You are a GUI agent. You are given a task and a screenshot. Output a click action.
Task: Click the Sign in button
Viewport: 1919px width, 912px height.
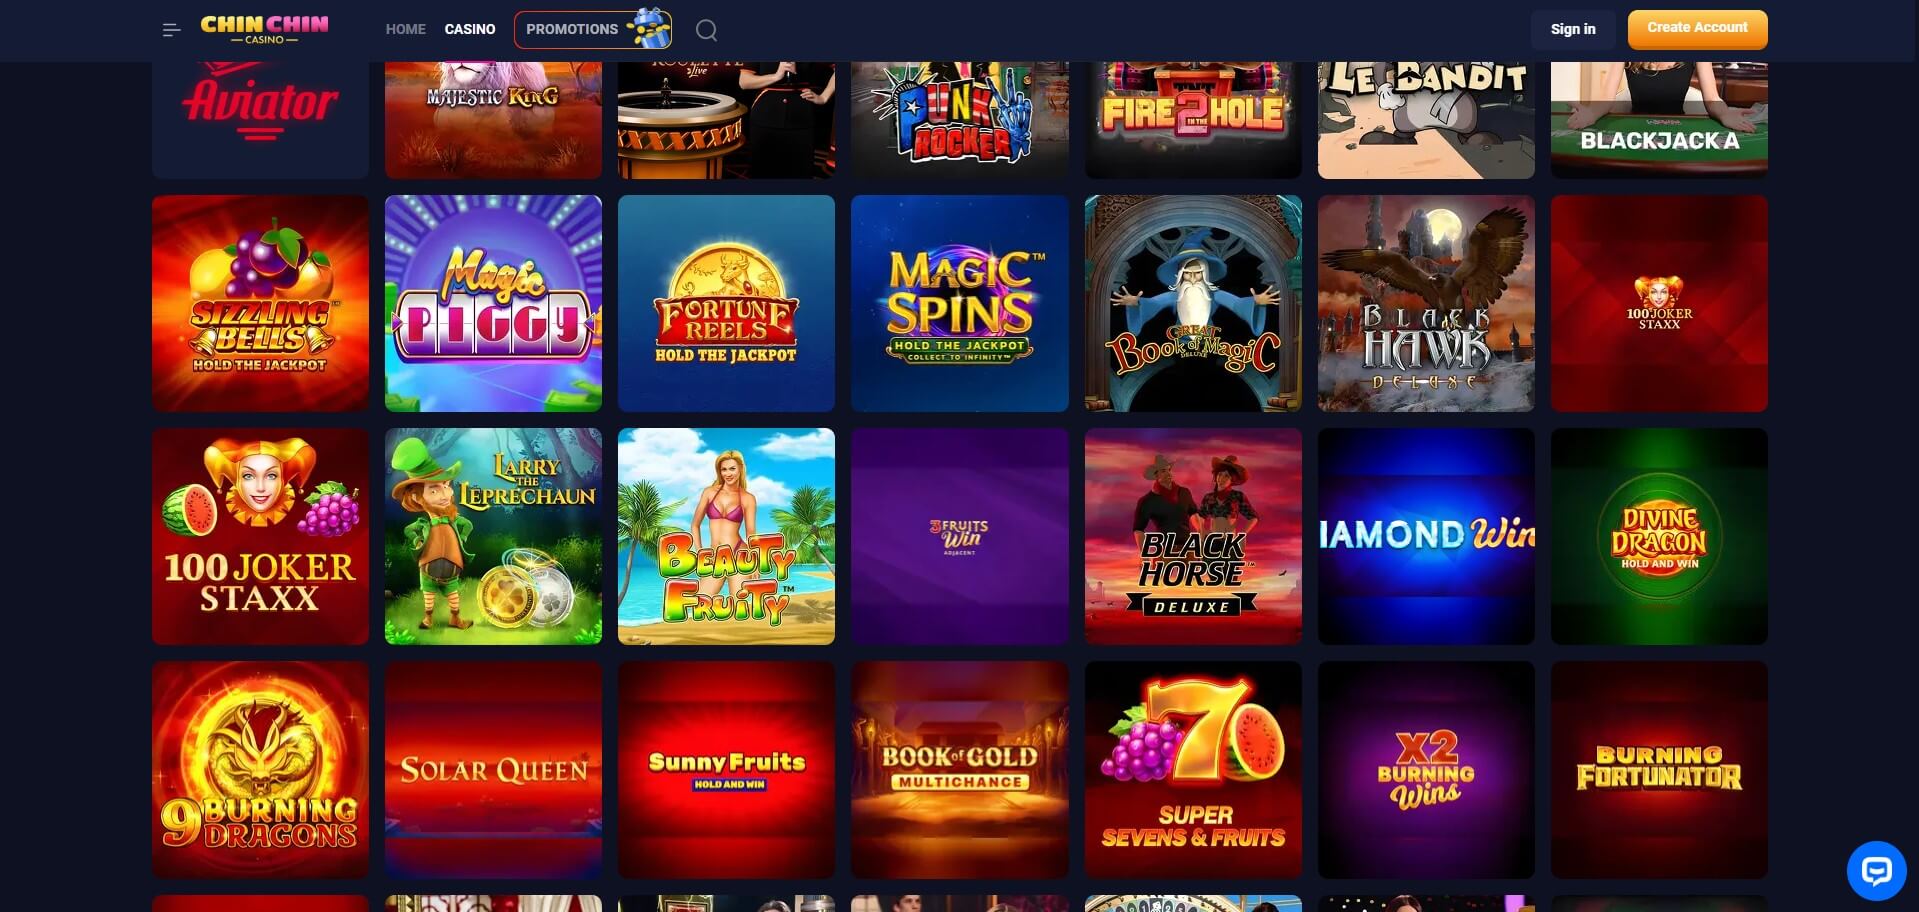(x=1573, y=29)
